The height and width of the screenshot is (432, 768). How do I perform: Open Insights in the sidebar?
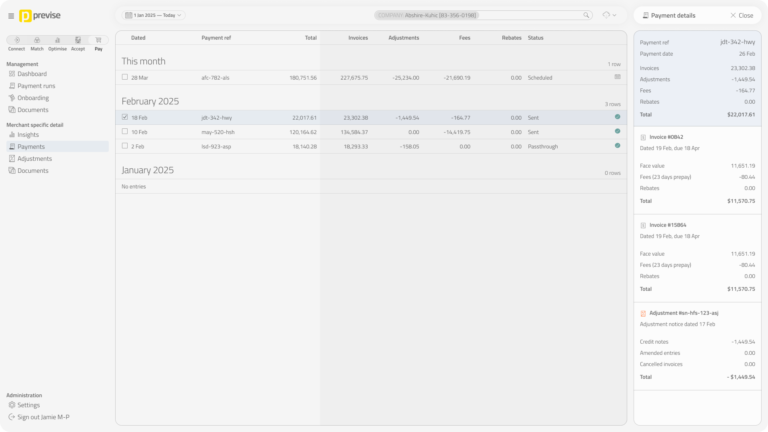click(x=28, y=135)
